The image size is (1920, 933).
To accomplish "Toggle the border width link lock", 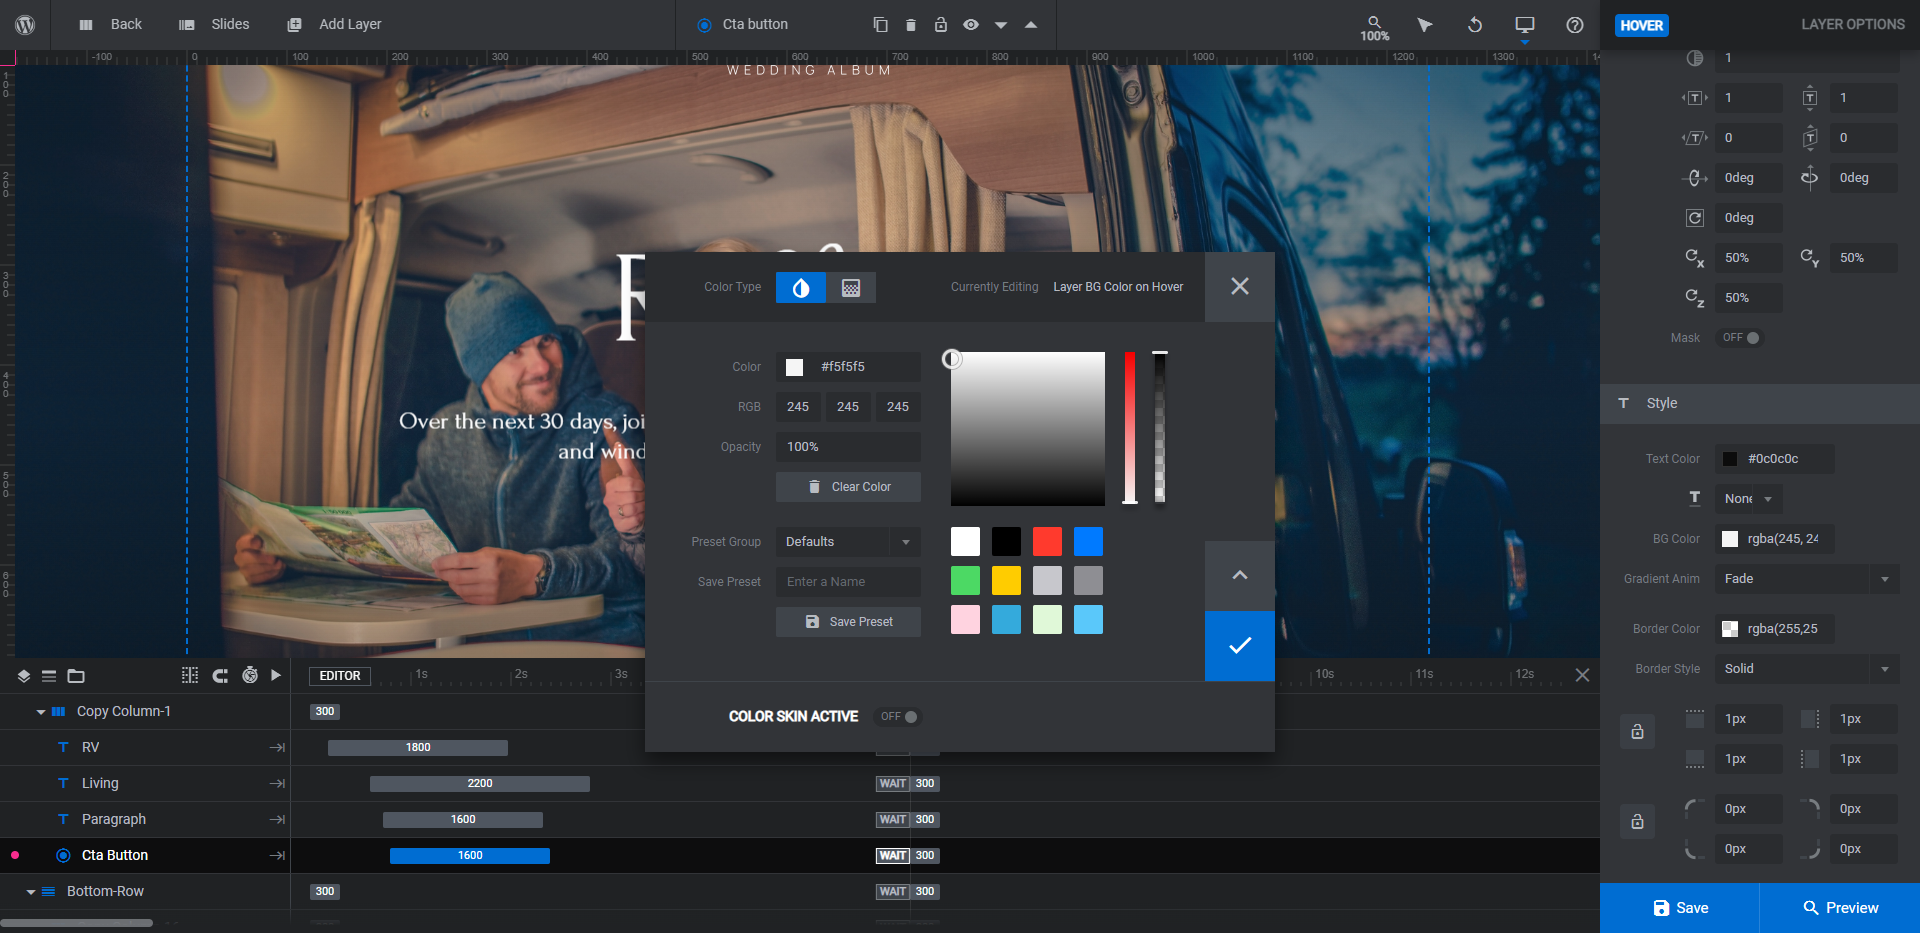I will 1637,732.
